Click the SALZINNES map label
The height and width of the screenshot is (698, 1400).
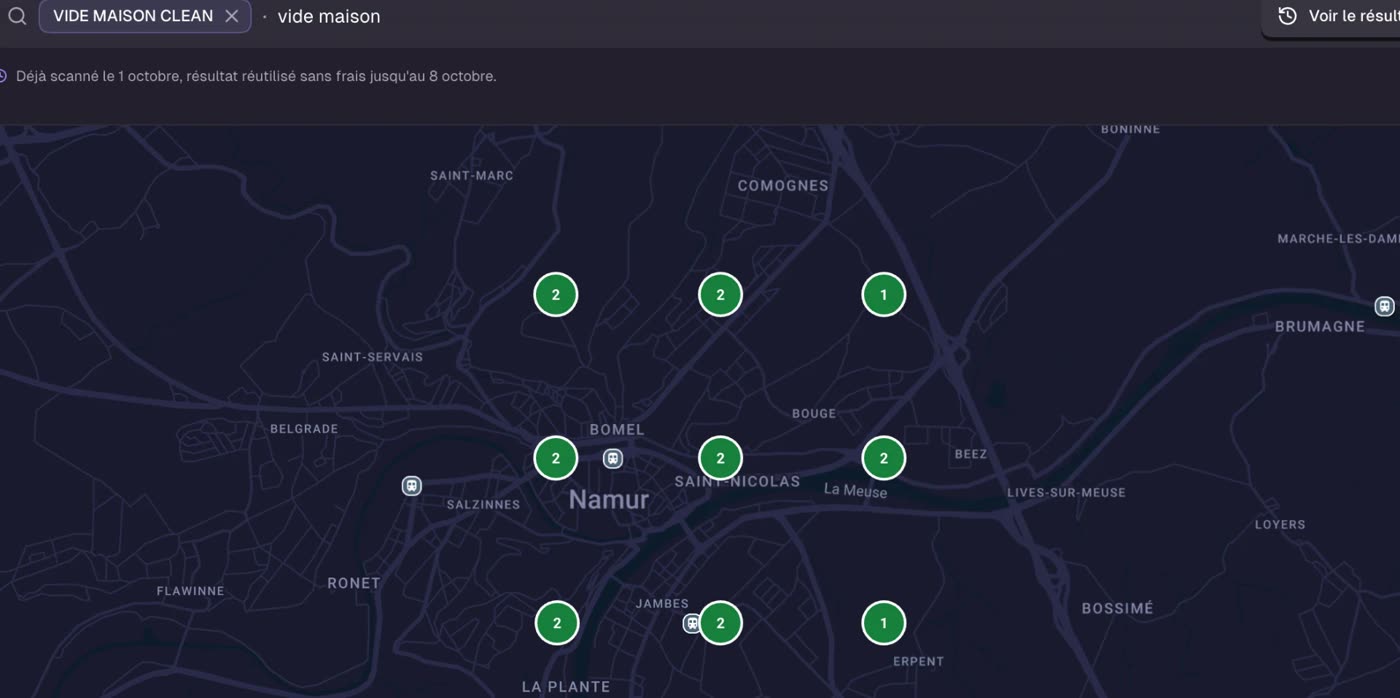[x=483, y=505]
